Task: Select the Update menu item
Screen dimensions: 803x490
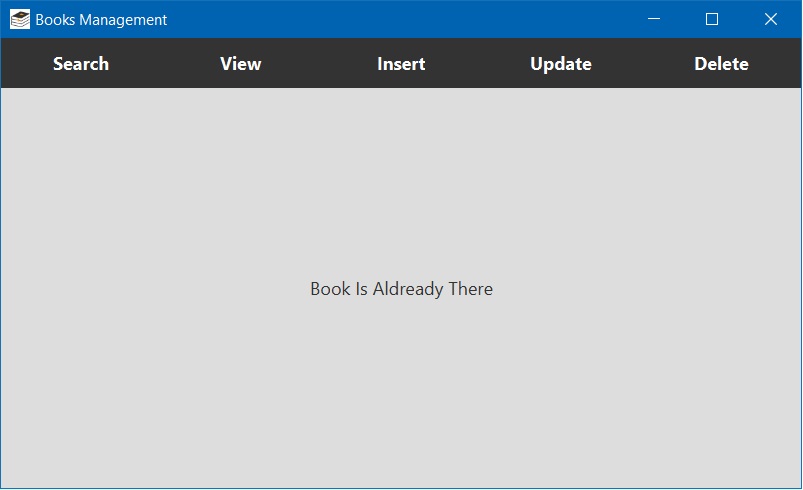Action: (x=561, y=63)
